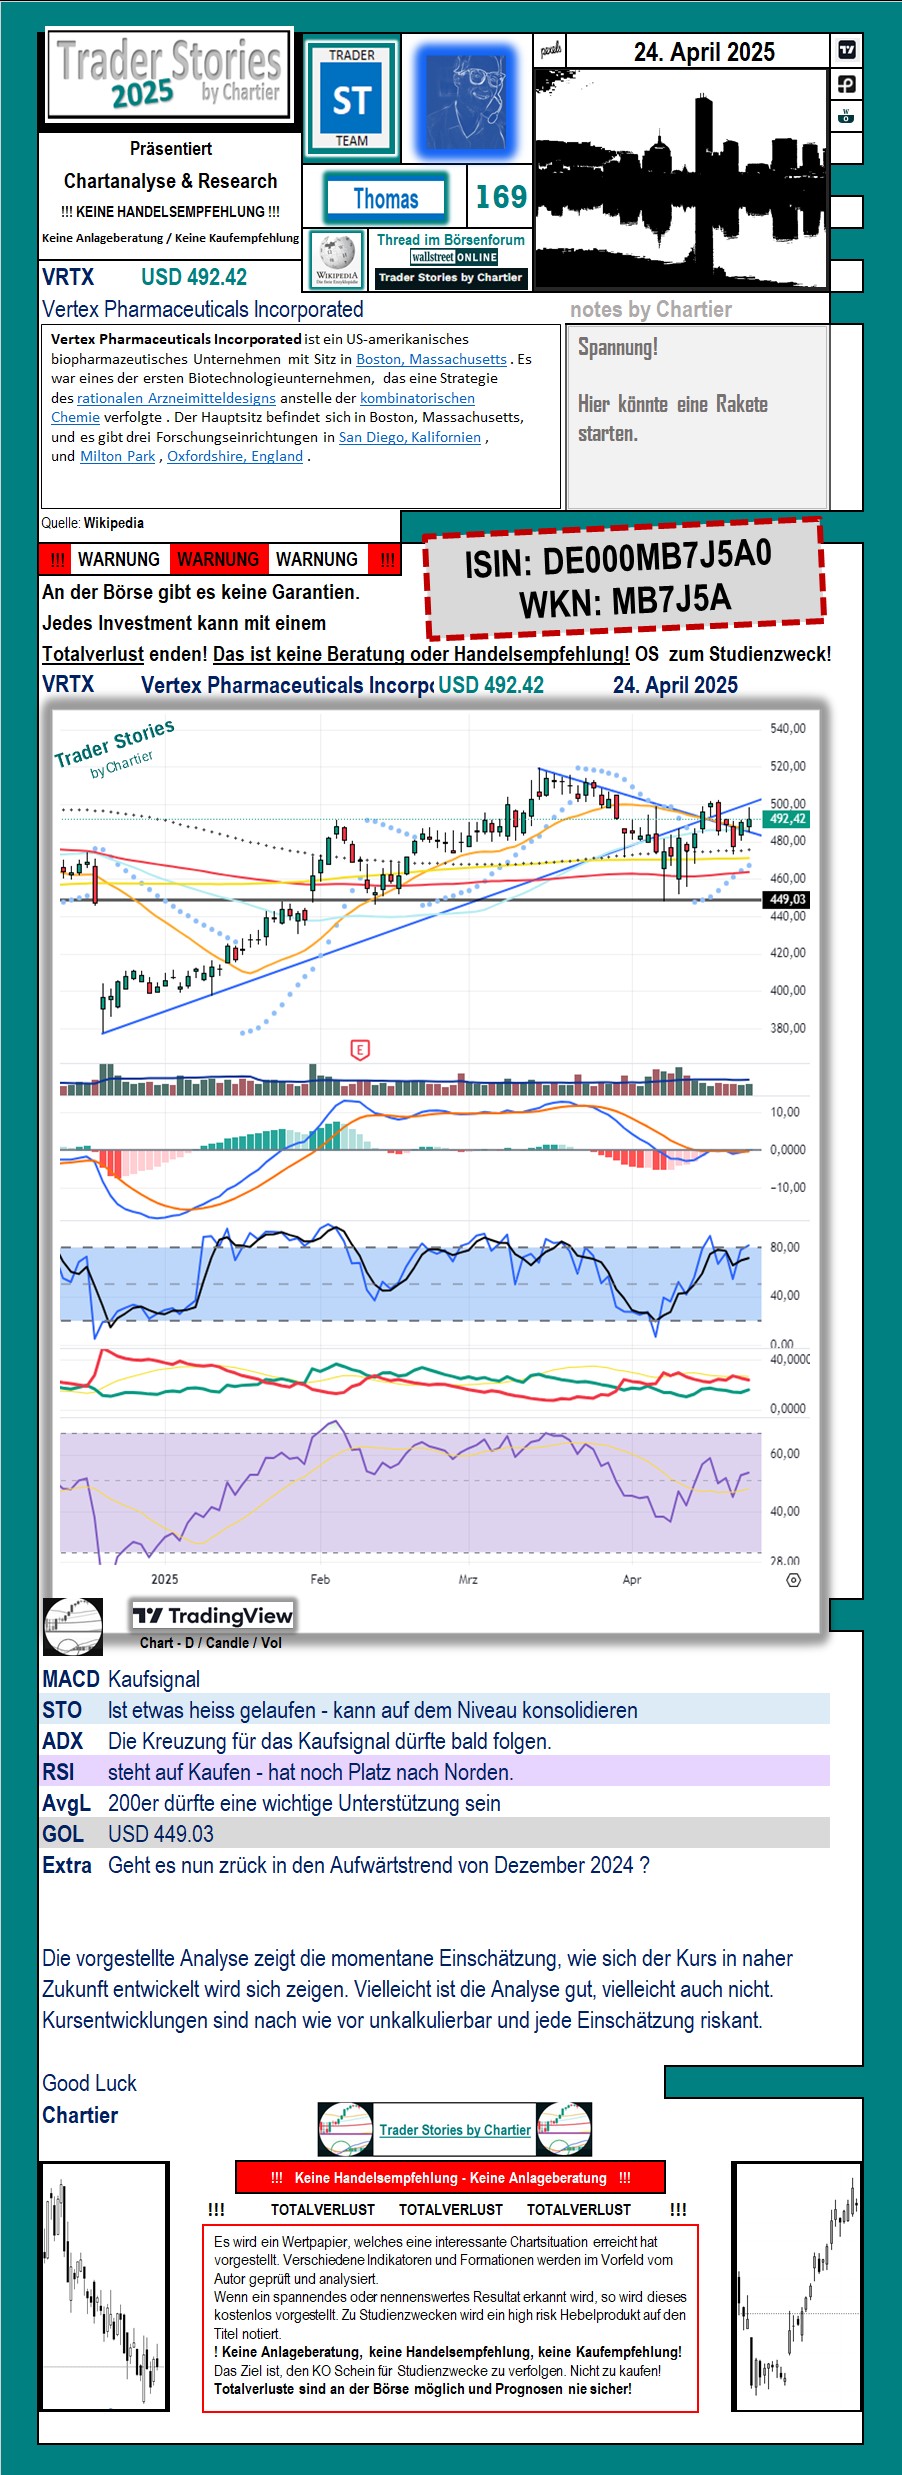Click the date 24. April 2025 in header
902x2475 pixels.
(x=704, y=52)
